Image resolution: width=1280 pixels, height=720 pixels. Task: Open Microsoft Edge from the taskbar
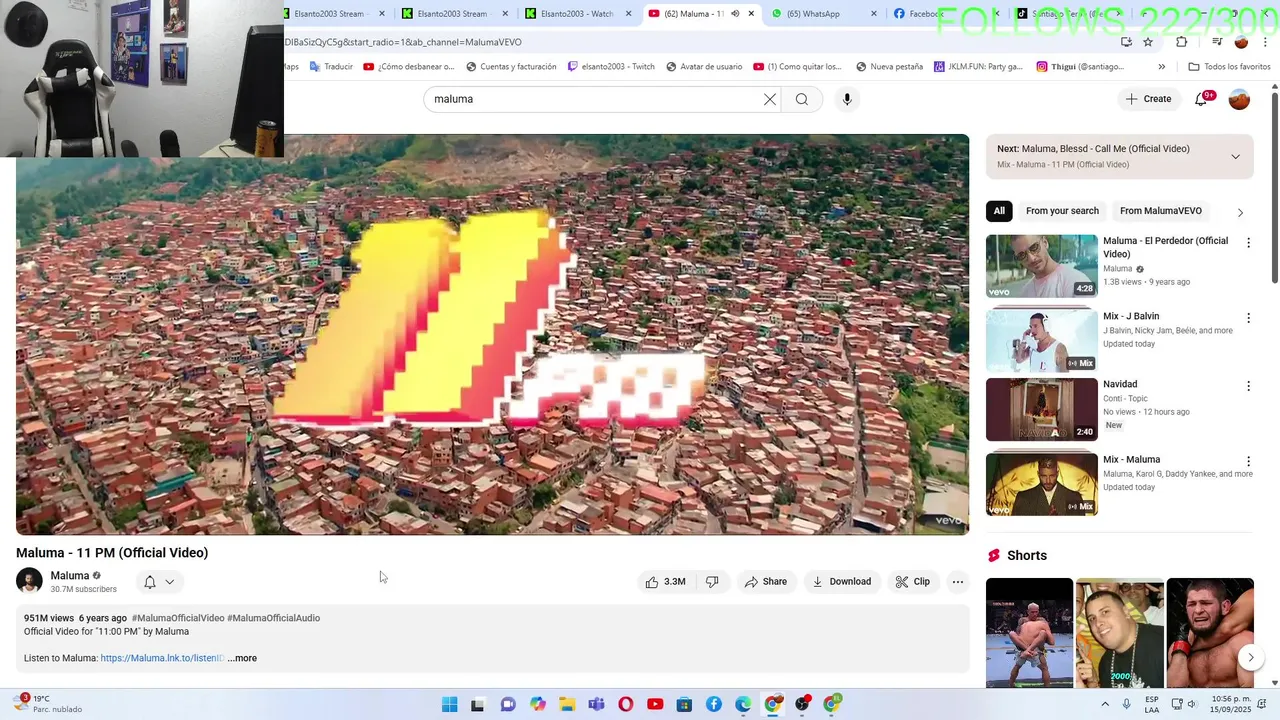pos(743,704)
